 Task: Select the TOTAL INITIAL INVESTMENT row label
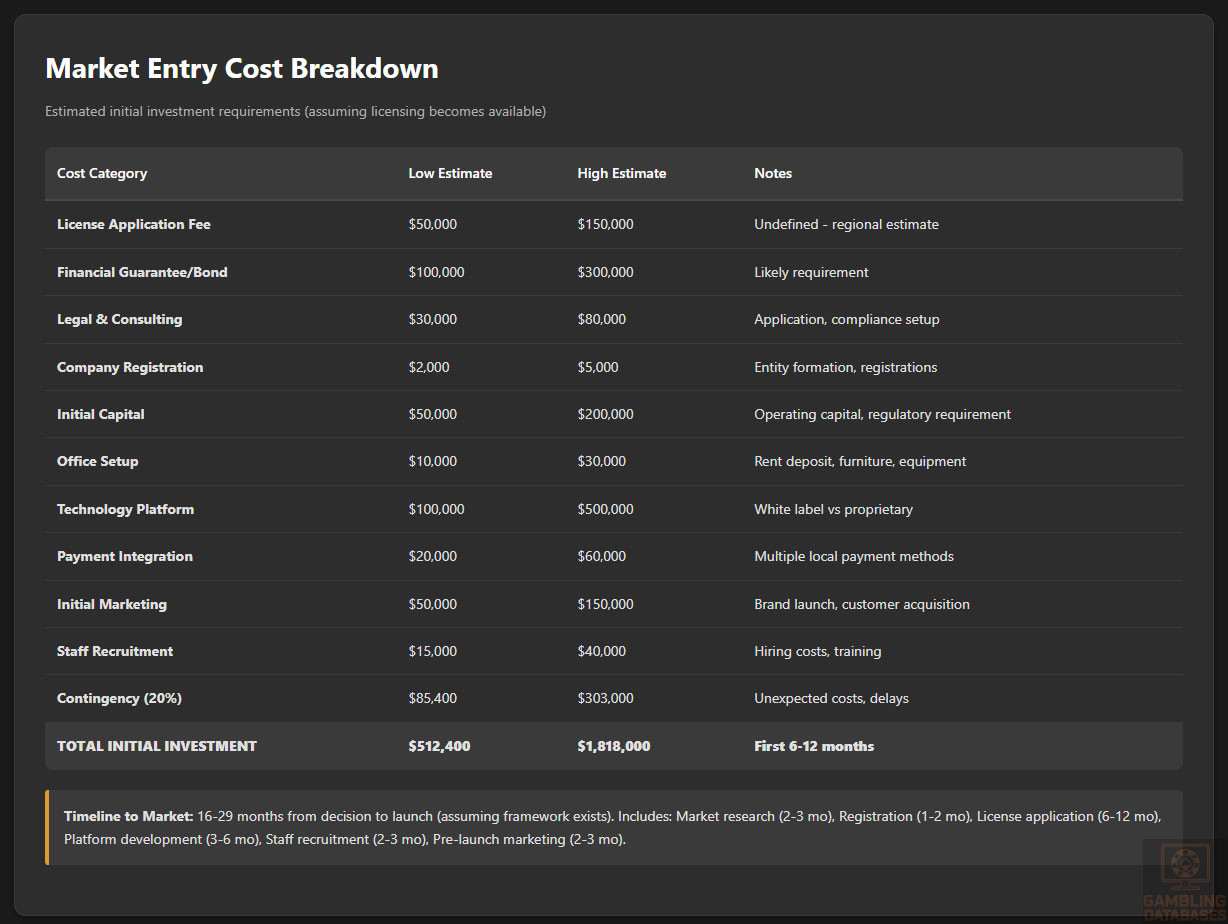(x=157, y=746)
